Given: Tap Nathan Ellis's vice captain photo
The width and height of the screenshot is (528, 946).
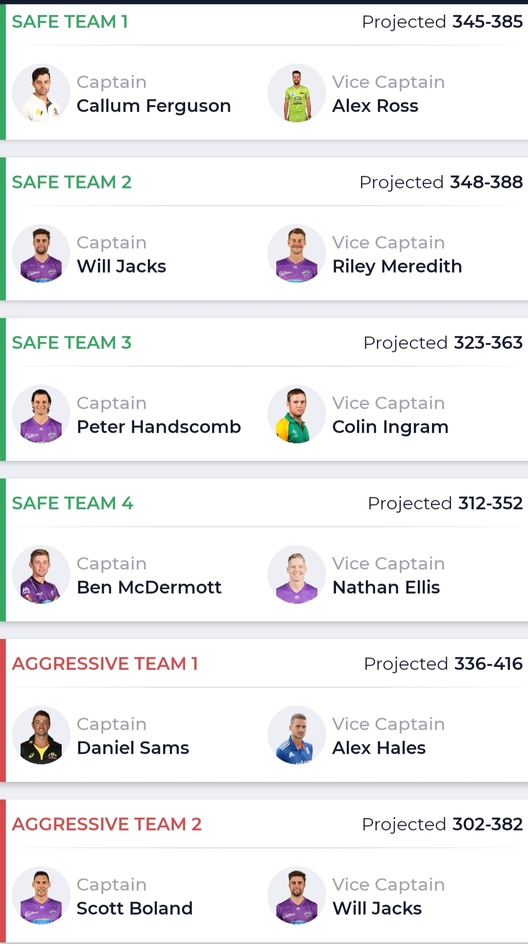Looking at the screenshot, I should pyautogui.click(x=297, y=575).
